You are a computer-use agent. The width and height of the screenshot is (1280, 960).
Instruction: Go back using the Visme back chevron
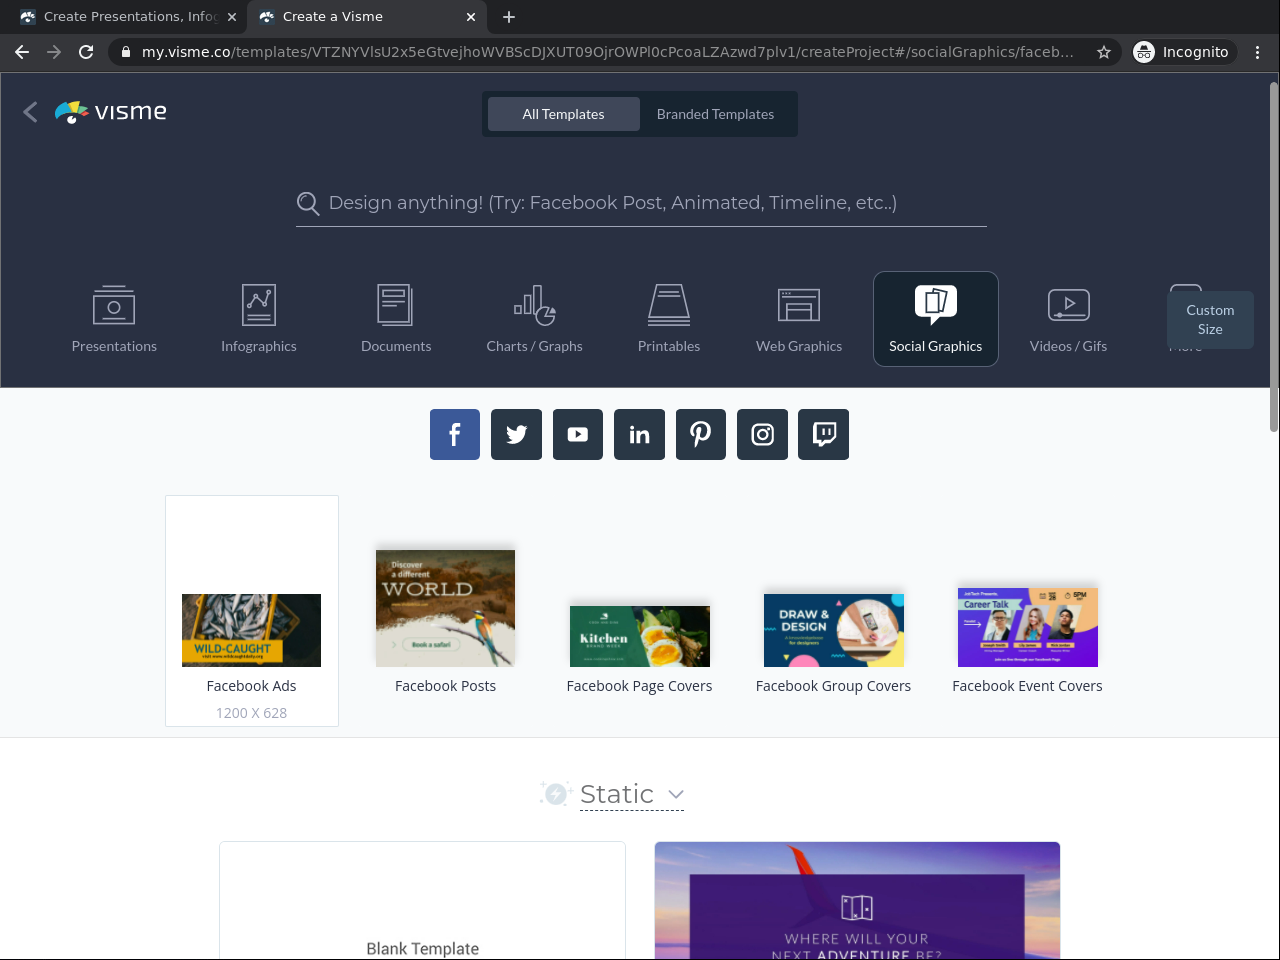[x=30, y=112]
